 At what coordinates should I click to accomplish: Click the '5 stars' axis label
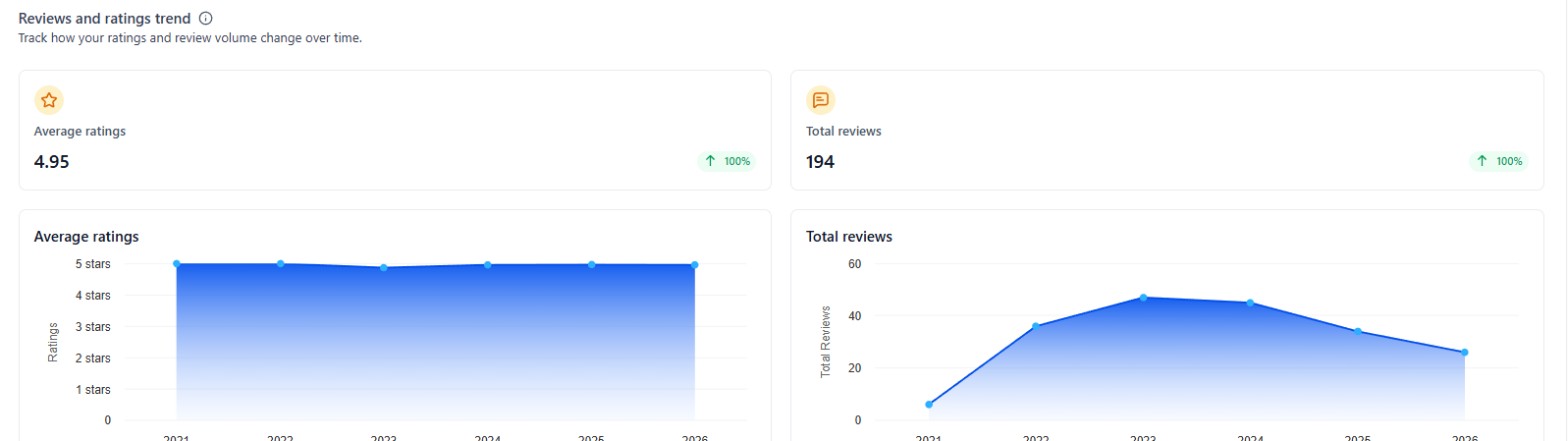click(92, 264)
